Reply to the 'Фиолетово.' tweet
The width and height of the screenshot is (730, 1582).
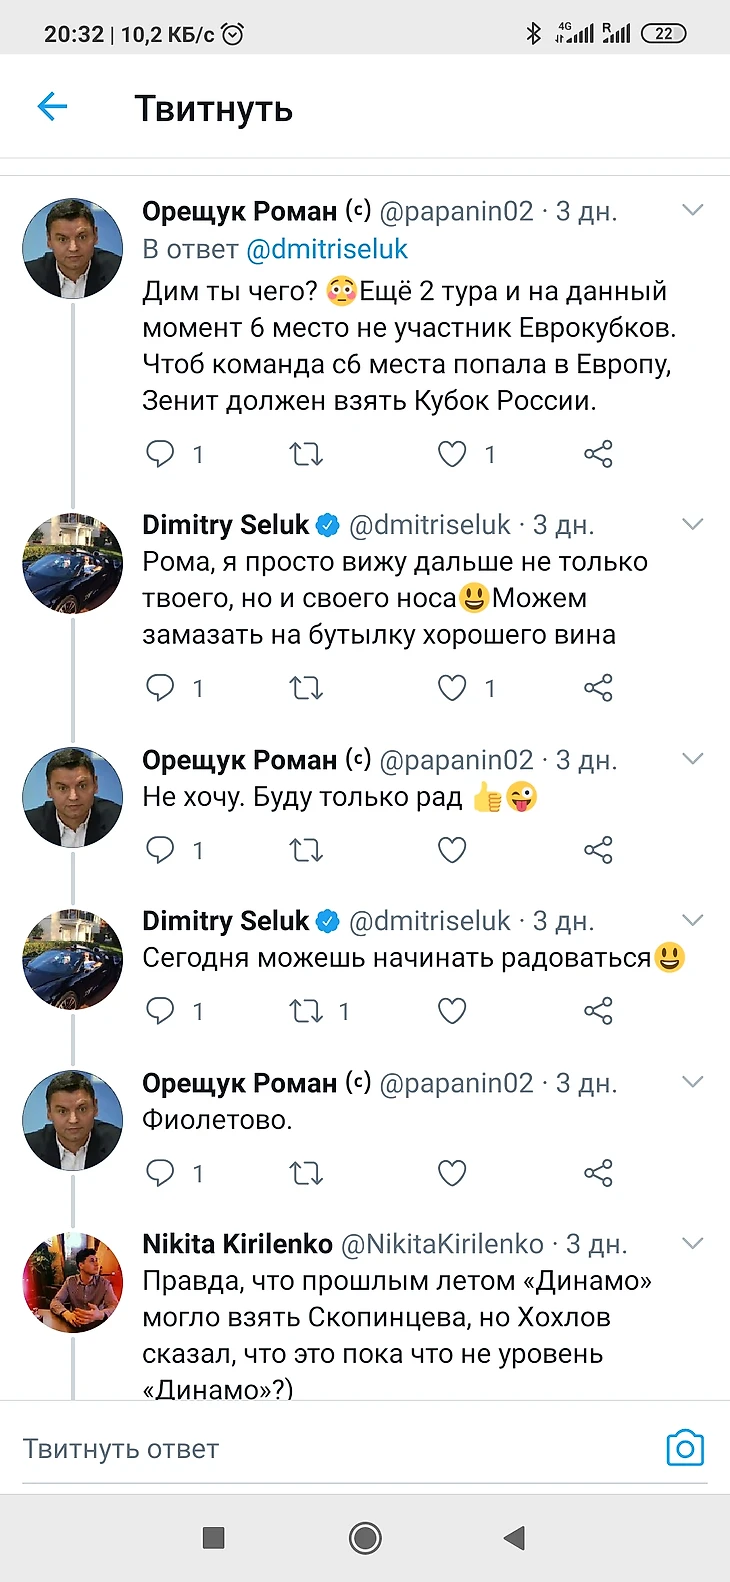click(x=160, y=1173)
